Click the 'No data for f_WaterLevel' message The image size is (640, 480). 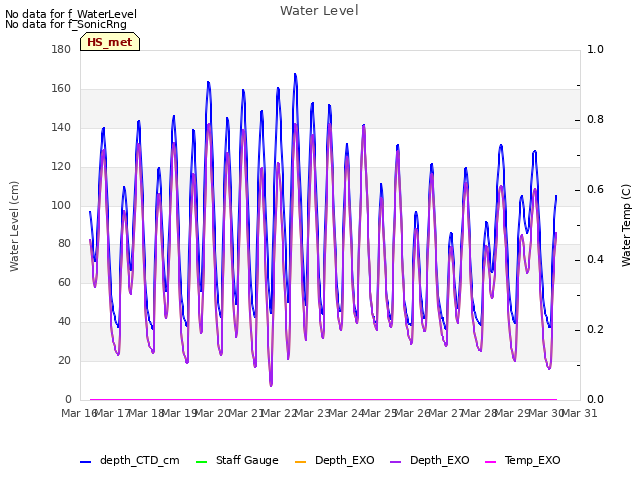tap(71, 14)
